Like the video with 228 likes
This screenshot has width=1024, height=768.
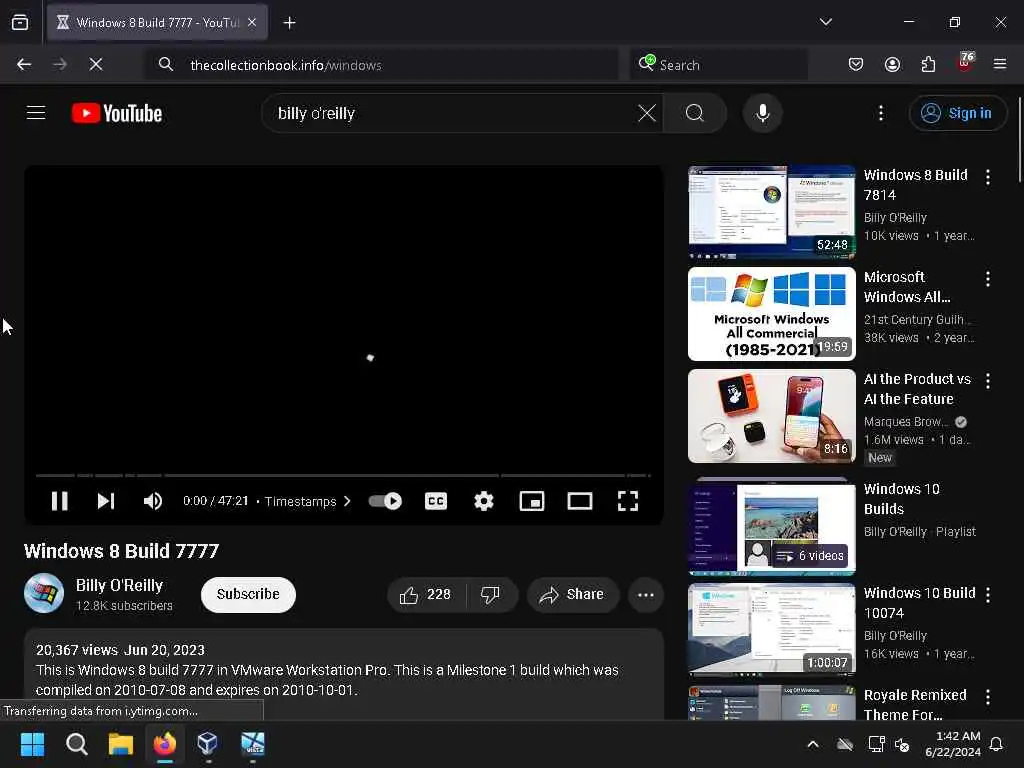pyautogui.click(x=426, y=594)
